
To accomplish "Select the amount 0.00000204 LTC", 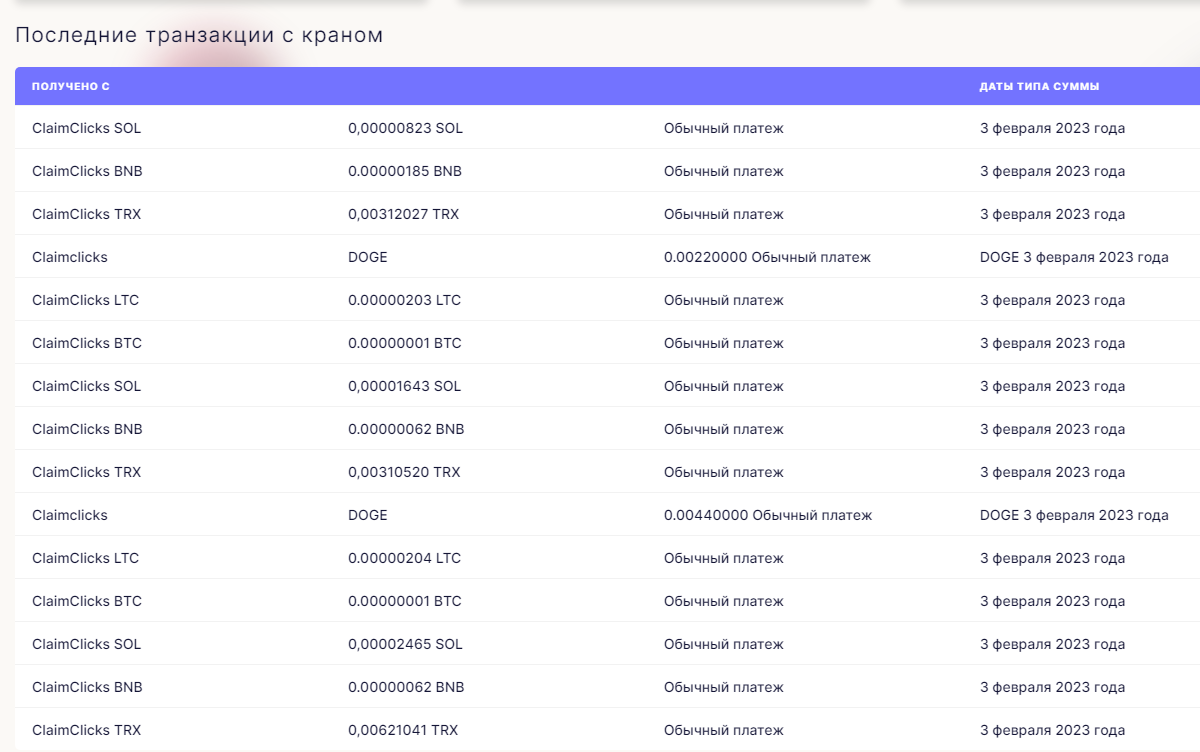I will [404, 558].
